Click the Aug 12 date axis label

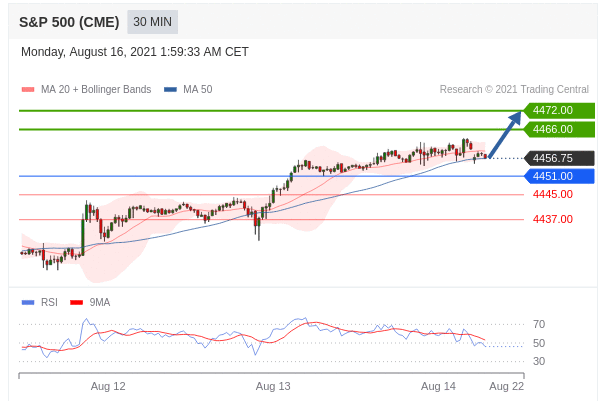(108, 386)
